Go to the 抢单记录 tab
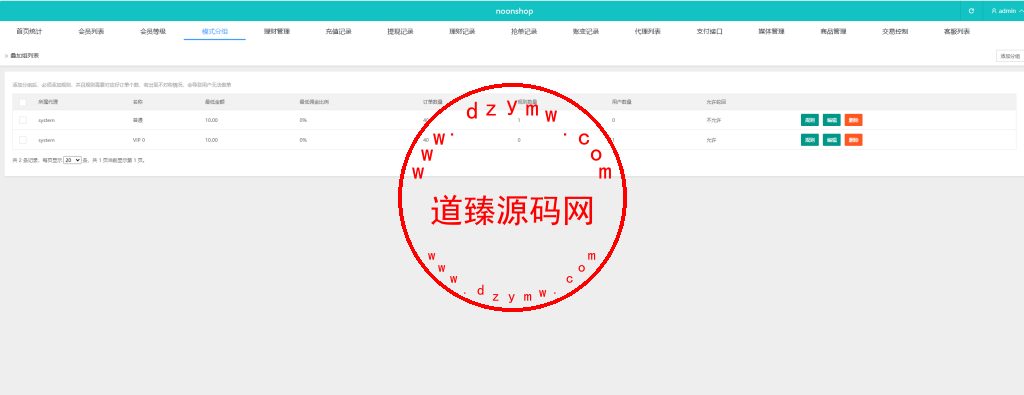The height and width of the screenshot is (395, 1024). pos(524,31)
